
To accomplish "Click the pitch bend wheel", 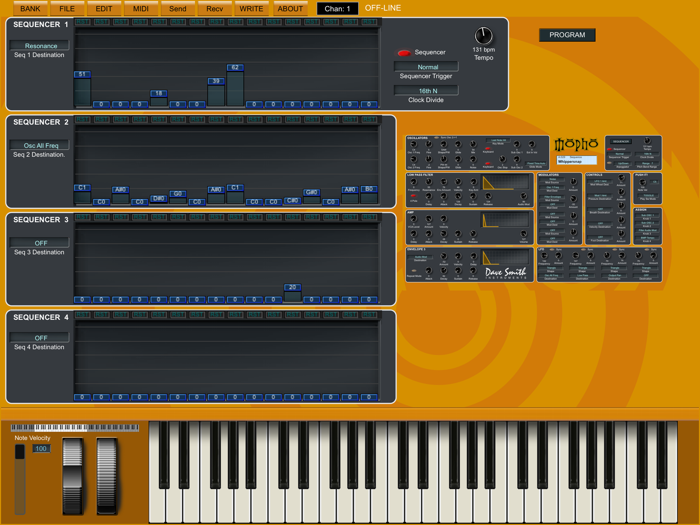I will pyautogui.click(x=72, y=476).
